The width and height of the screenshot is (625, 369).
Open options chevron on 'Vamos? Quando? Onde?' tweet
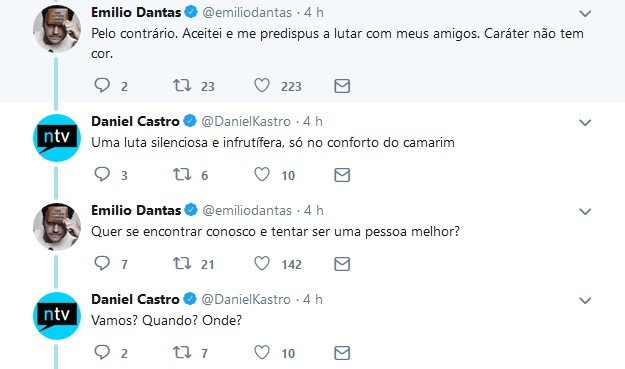[585, 300]
